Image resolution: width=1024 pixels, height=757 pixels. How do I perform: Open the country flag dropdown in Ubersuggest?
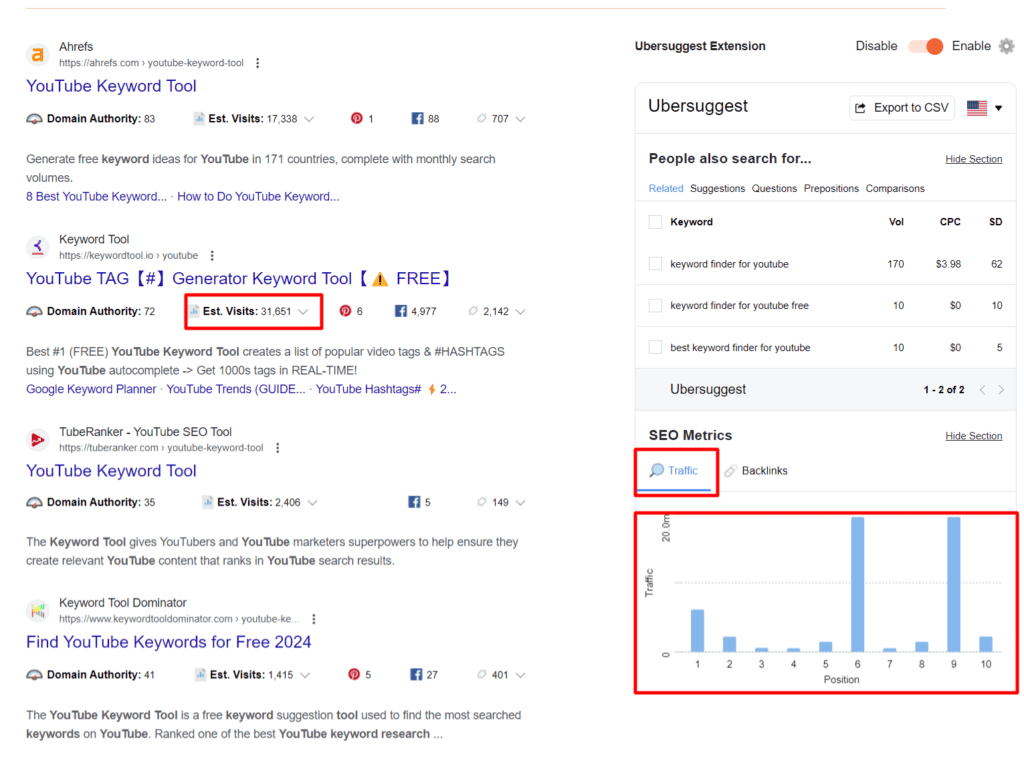(x=984, y=107)
